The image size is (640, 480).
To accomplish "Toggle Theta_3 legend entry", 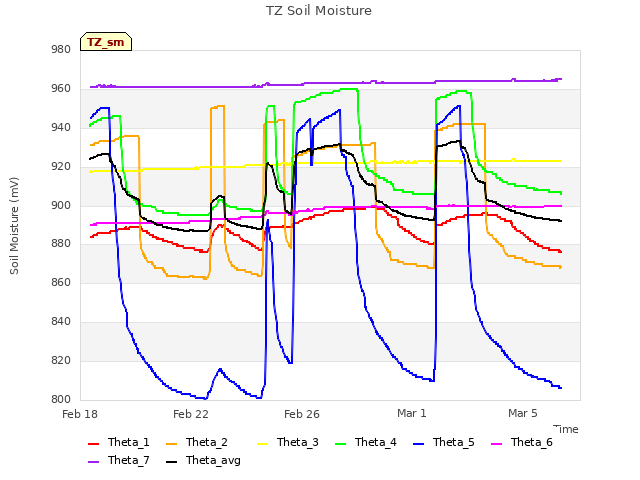I will point(288,442).
